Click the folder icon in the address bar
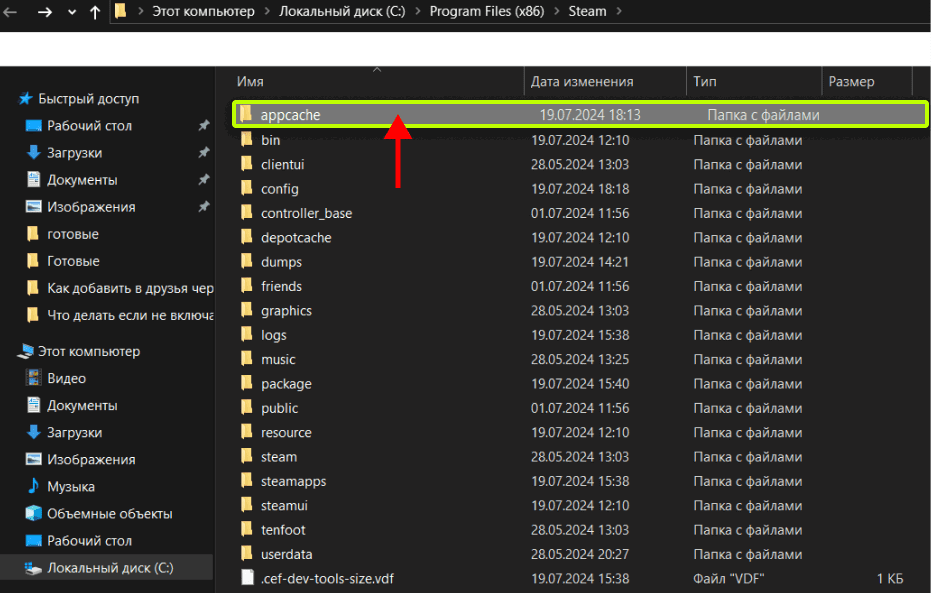The width and height of the screenshot is (931, 593). [121, 11]
